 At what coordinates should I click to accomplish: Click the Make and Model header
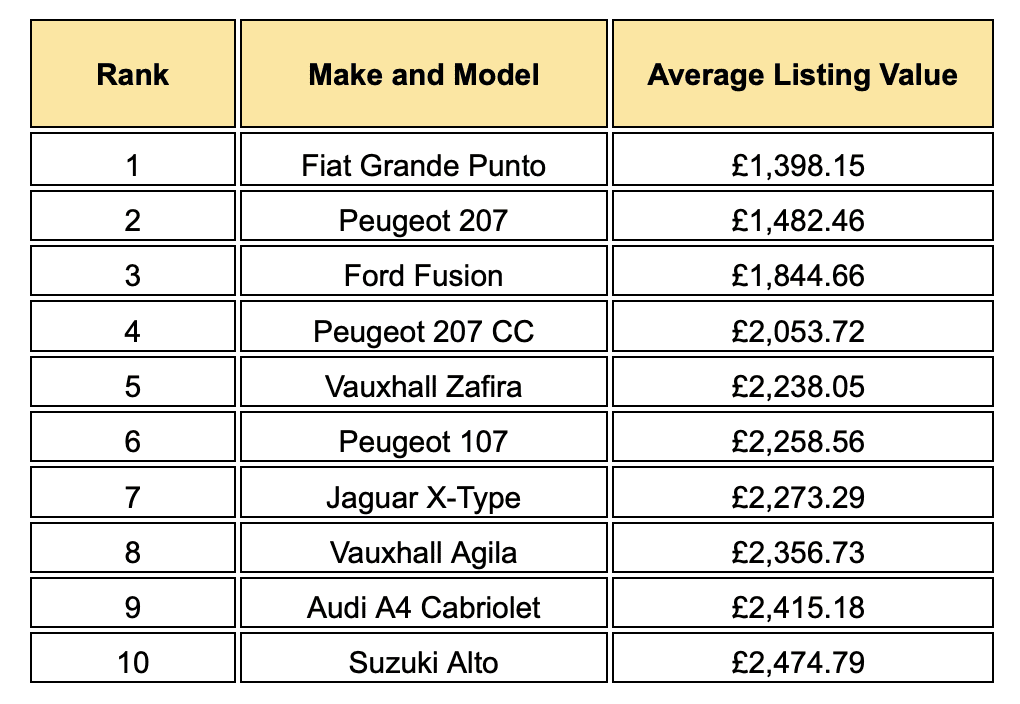pyautogui.click(x=423, y=74)
